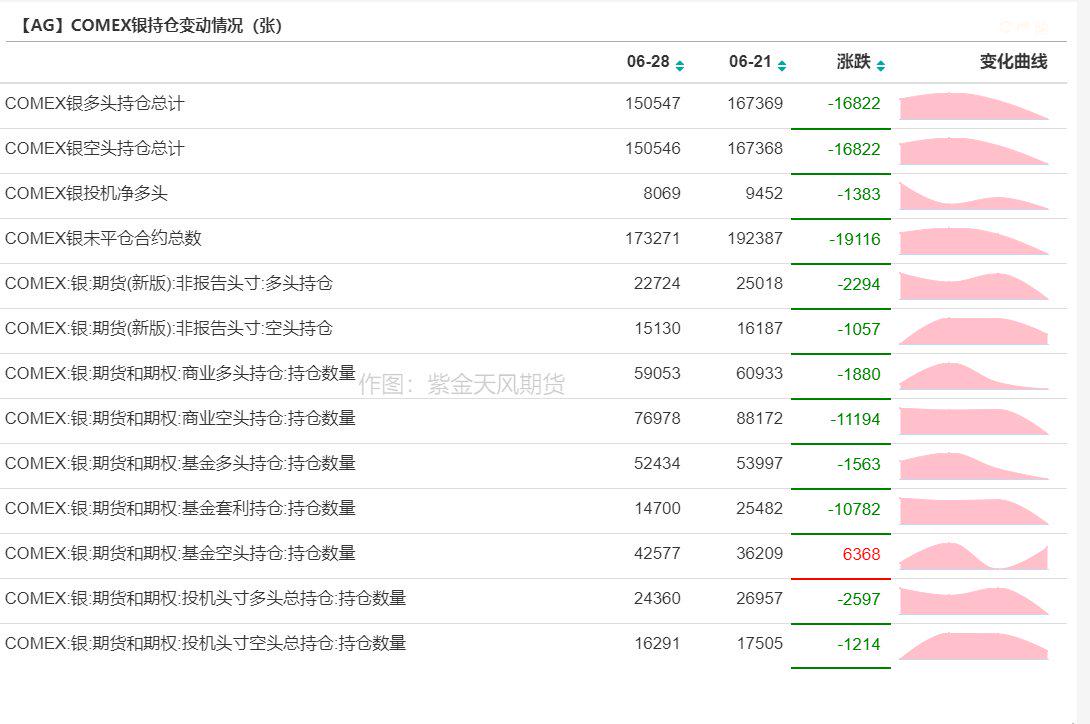Click the -1383 change value
Viewport: 1090px width, 724px height.
pyautogui.click(x=859, y=194)
